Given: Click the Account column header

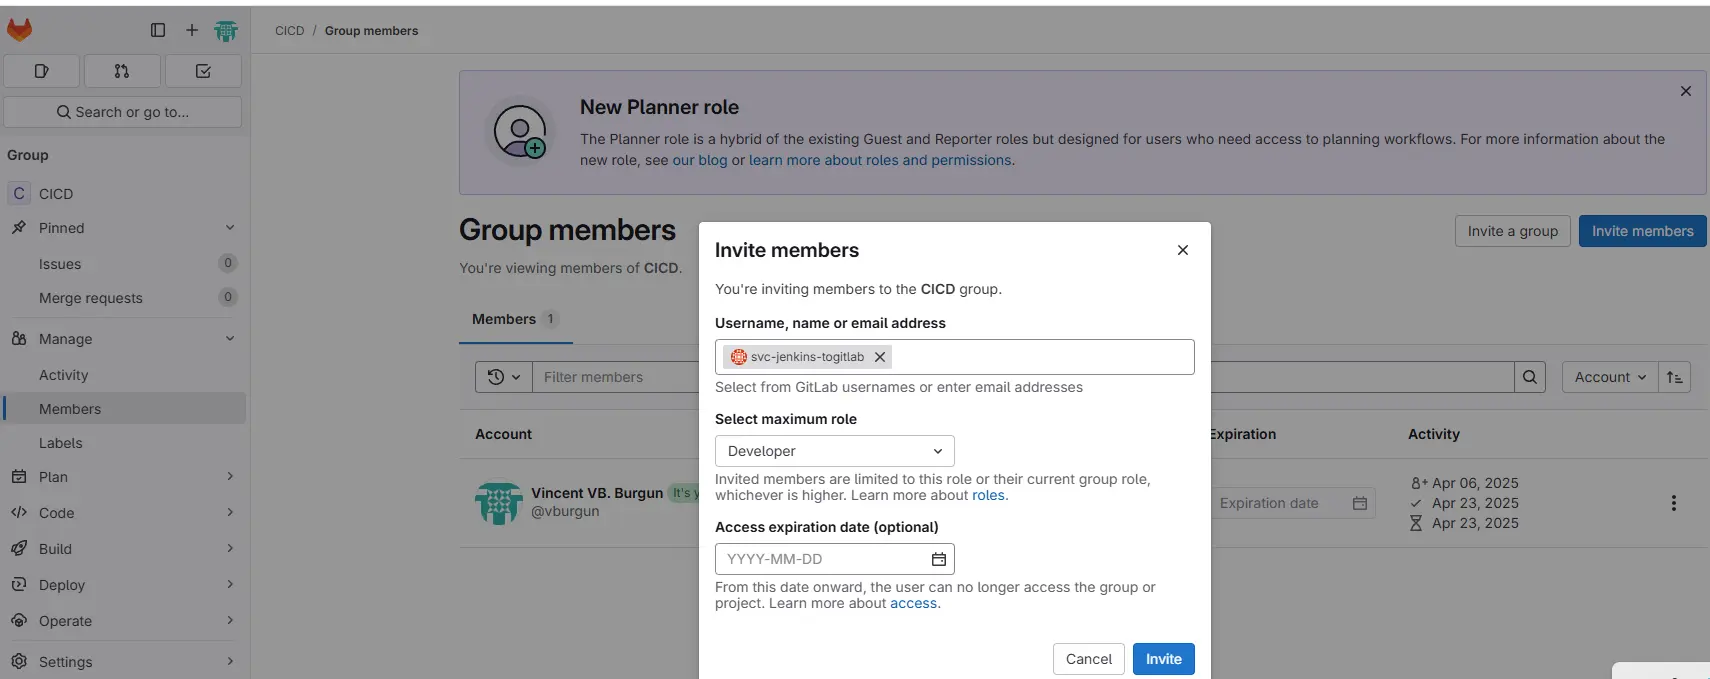Looking at the screenshot, I should (x=503, y=434).
